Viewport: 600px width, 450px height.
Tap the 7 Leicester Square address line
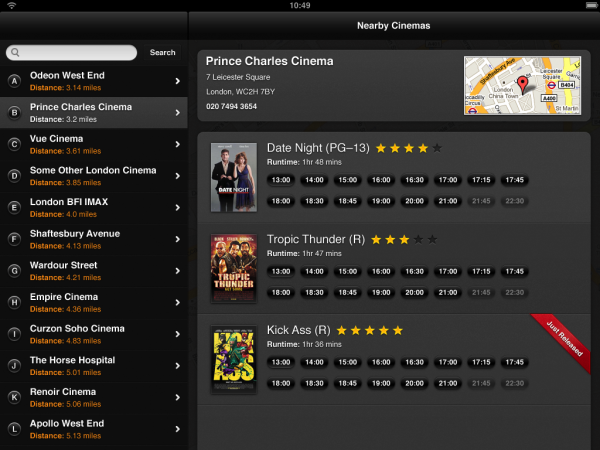pos(238,77)
